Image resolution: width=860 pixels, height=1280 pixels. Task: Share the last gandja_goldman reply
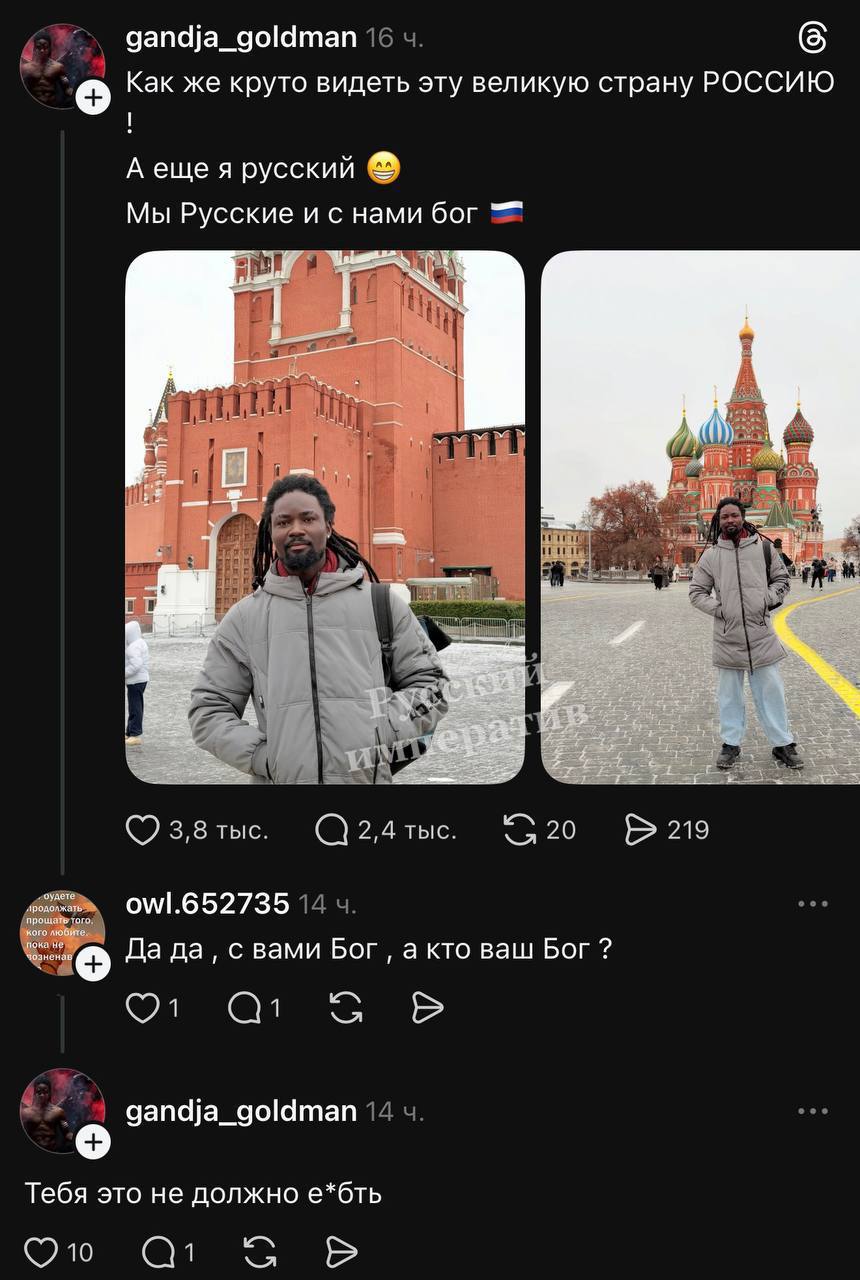tap(342, 1252)
